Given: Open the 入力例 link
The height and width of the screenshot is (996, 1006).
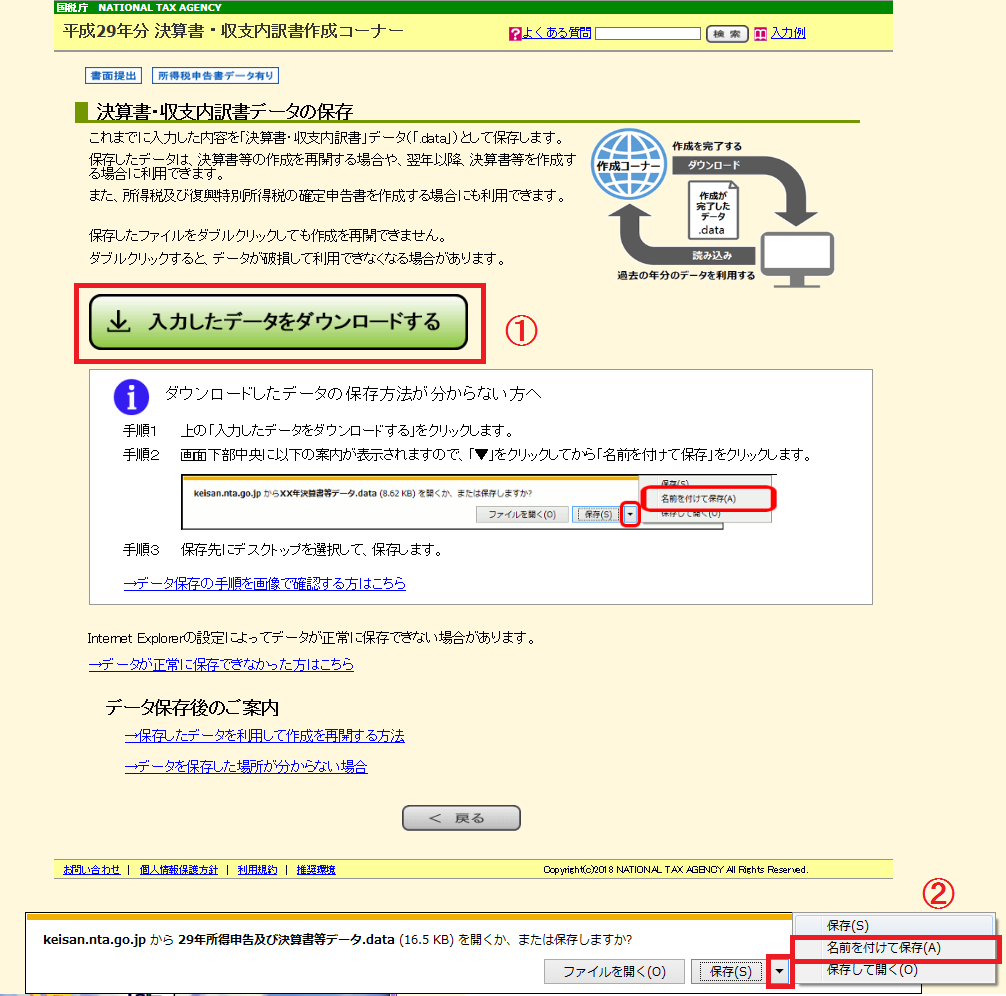Looking at the screenshot, I should coord(788,33).
